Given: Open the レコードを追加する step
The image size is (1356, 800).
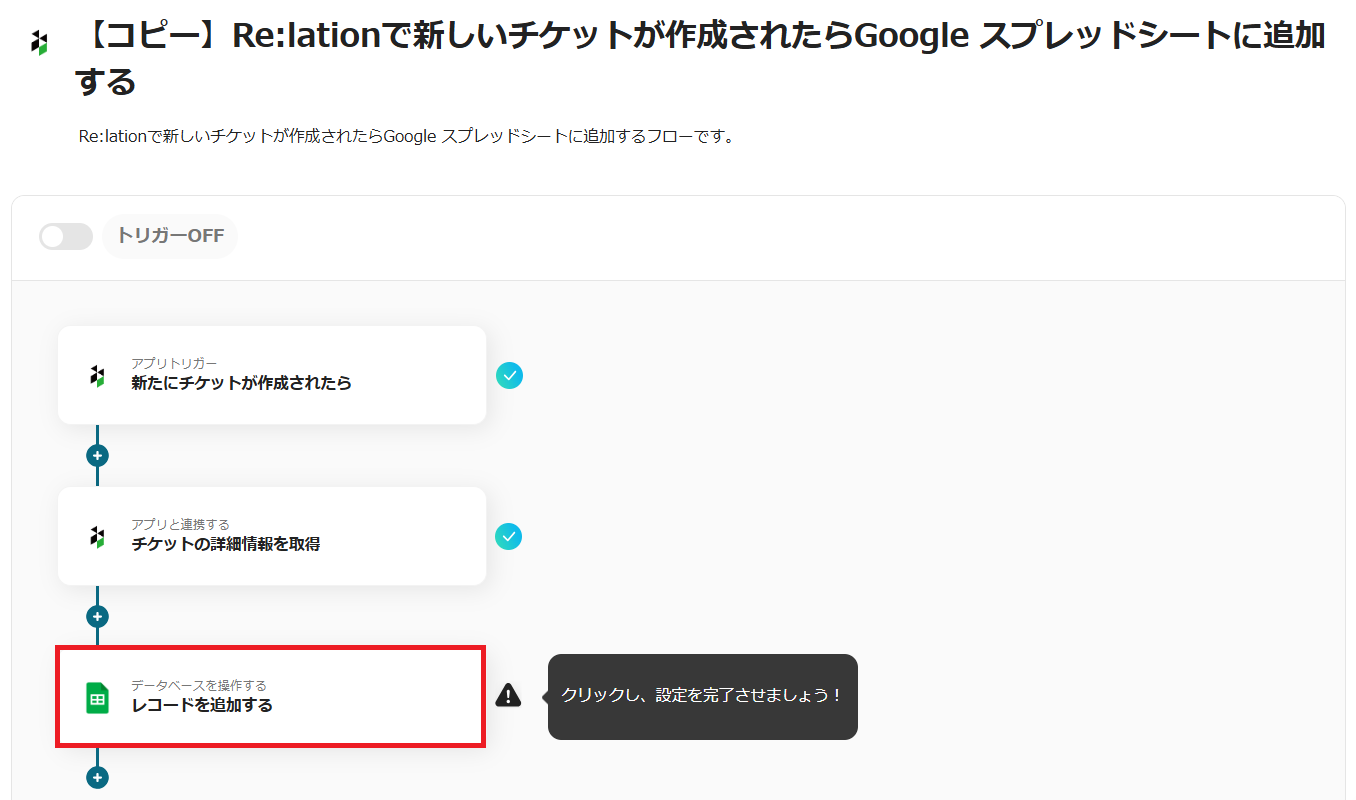Looking at the screenshot, I should (x=272, y=697).
